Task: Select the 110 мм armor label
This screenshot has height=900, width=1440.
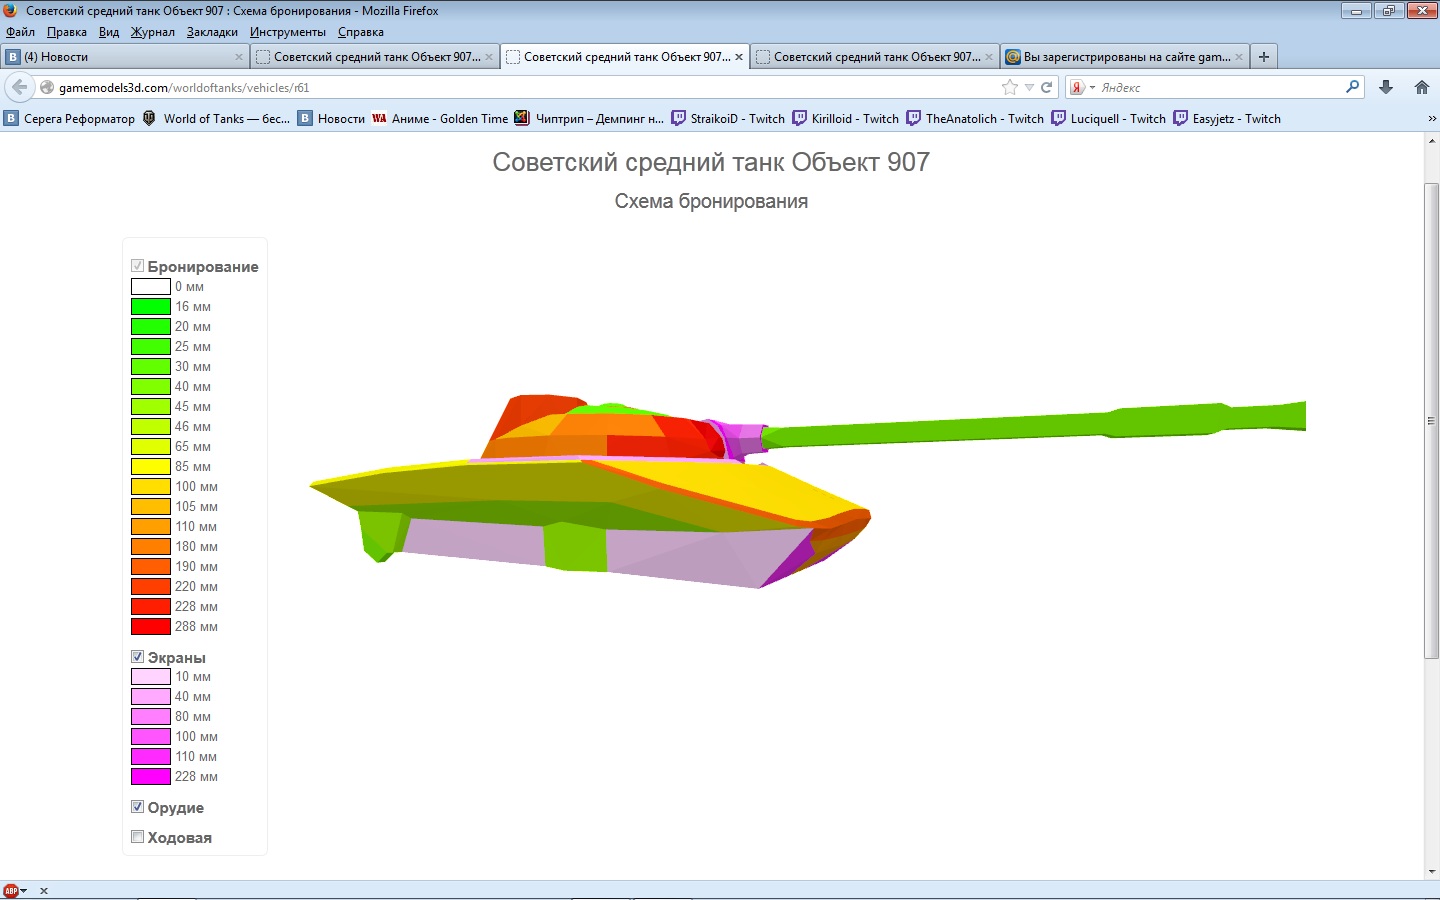Action: pyautogui.click(x=196, y=527)
